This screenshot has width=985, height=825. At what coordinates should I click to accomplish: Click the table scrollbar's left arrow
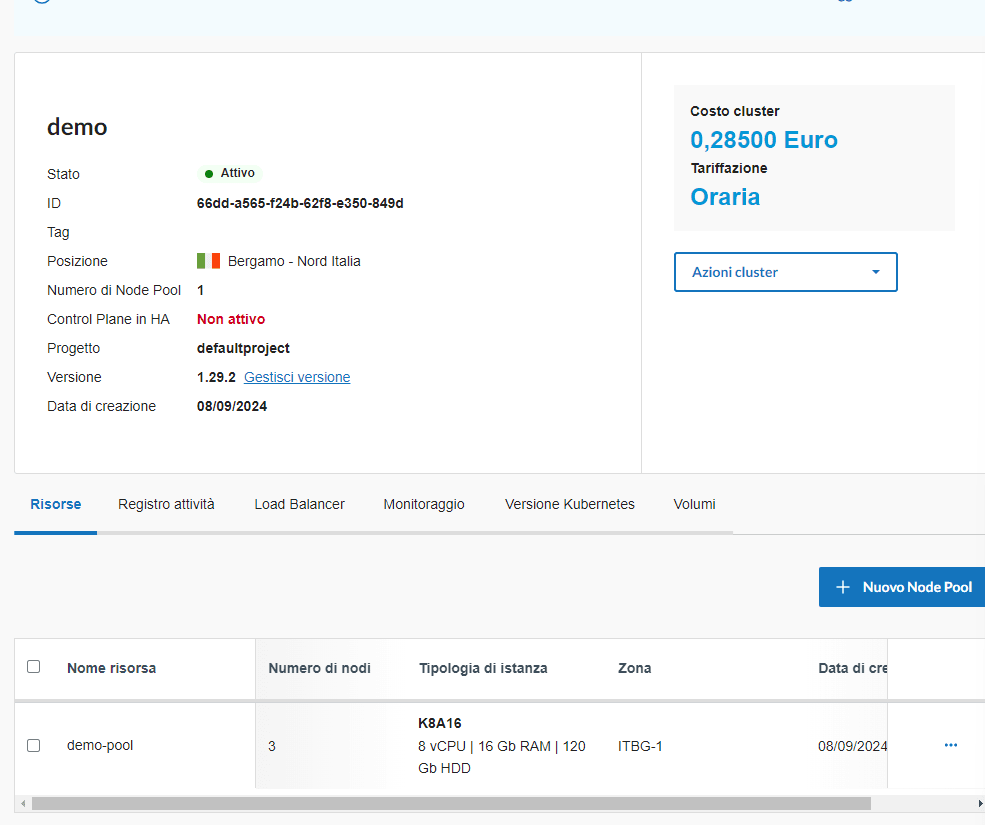tap(22, 803)
